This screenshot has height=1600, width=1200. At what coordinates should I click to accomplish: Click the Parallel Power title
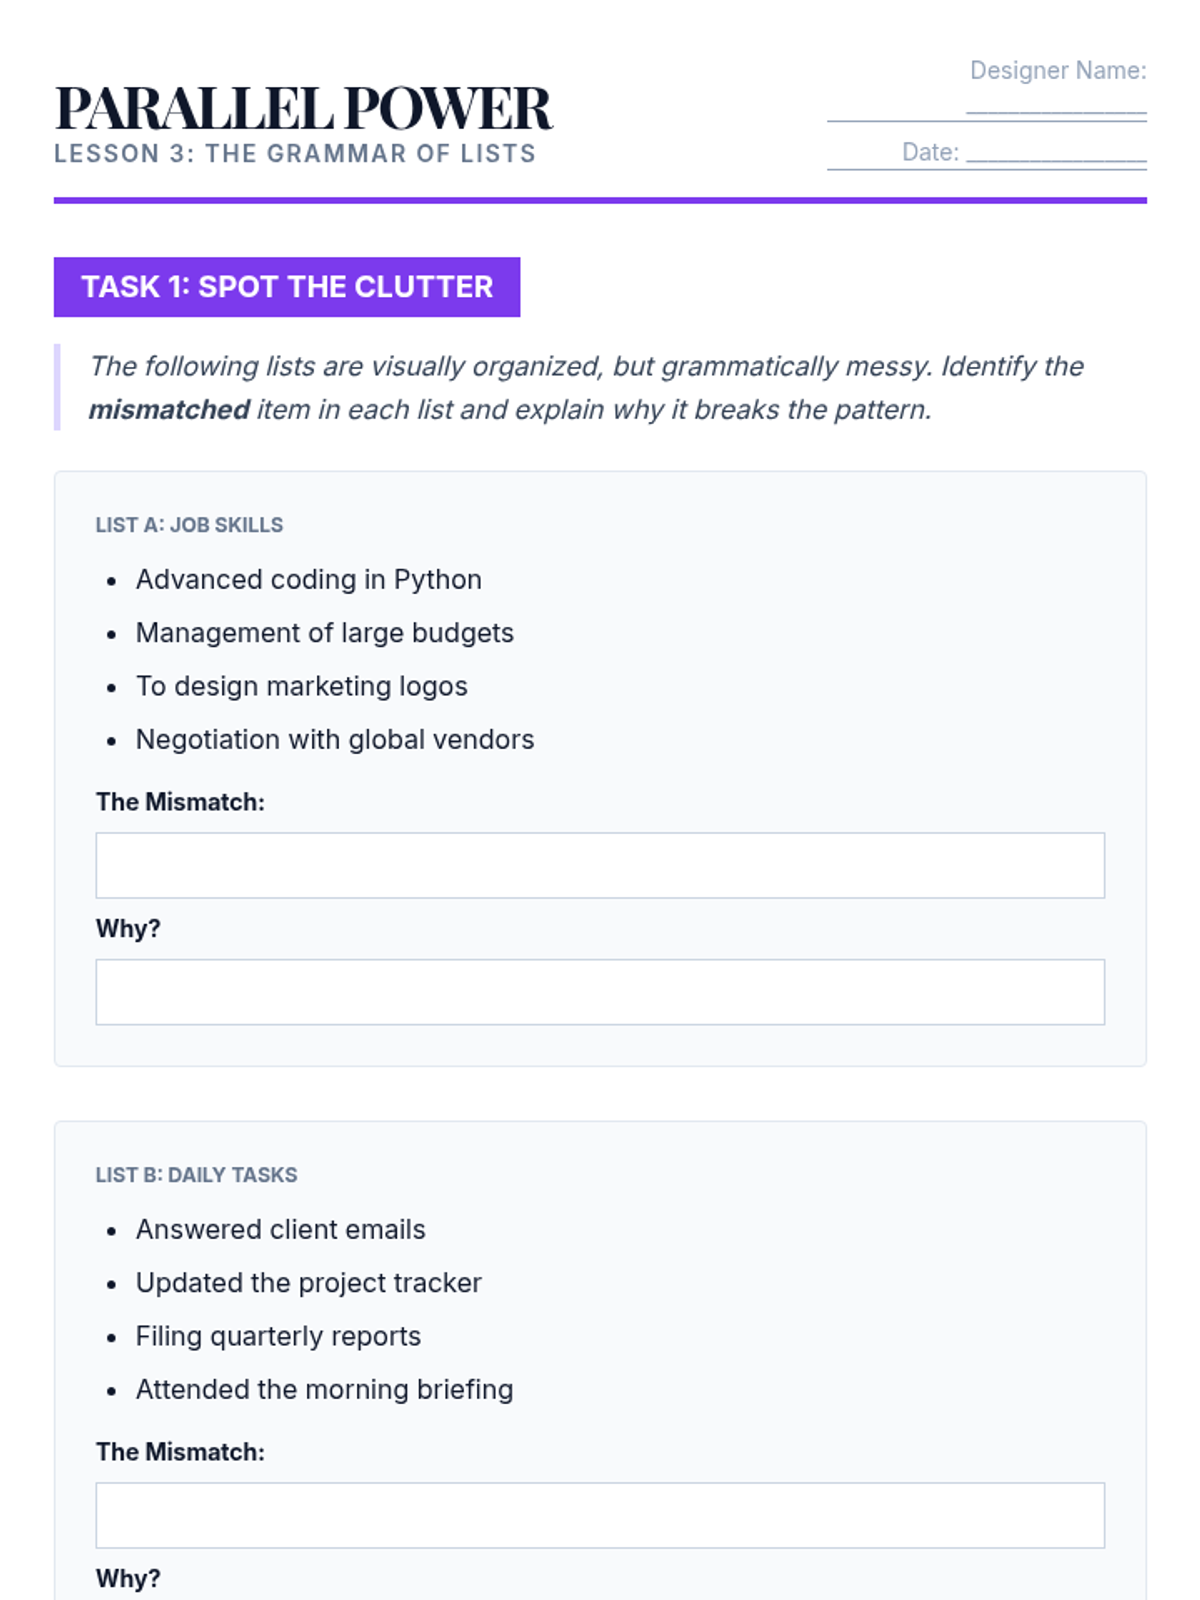pyautogui.click(x=303, y=108)
